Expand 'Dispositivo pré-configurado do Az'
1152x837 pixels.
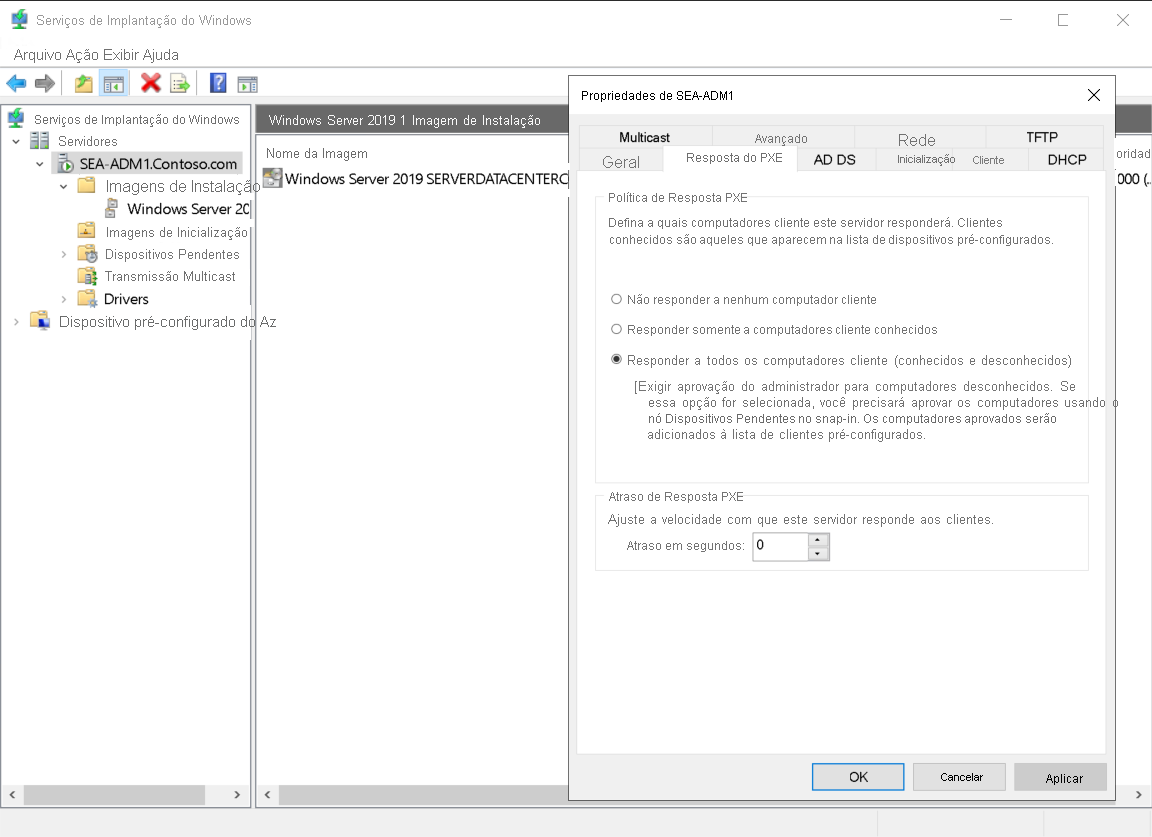point(14,321)
